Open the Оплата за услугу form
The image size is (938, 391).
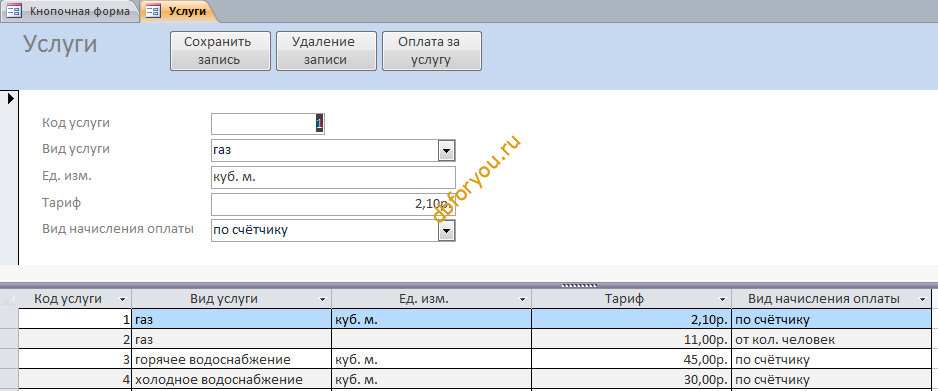tap(431, 51)
